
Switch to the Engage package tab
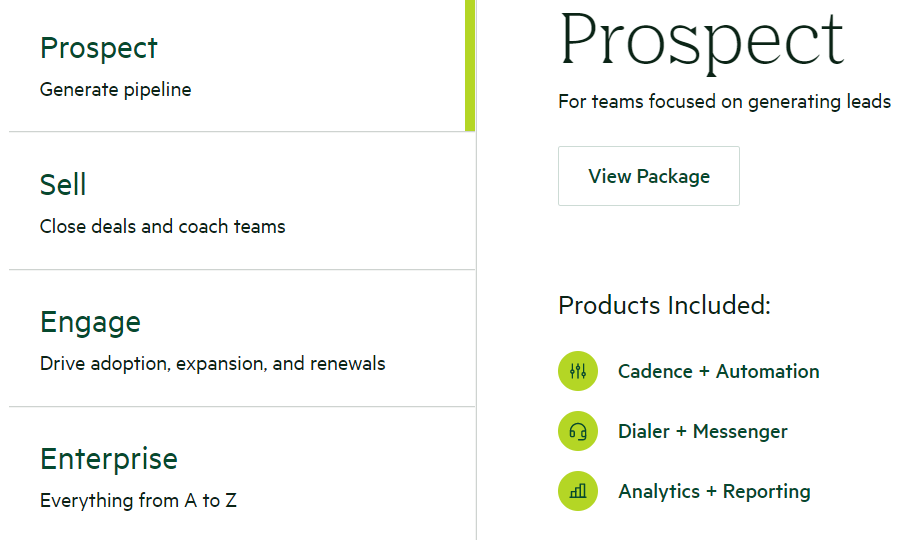242,338
